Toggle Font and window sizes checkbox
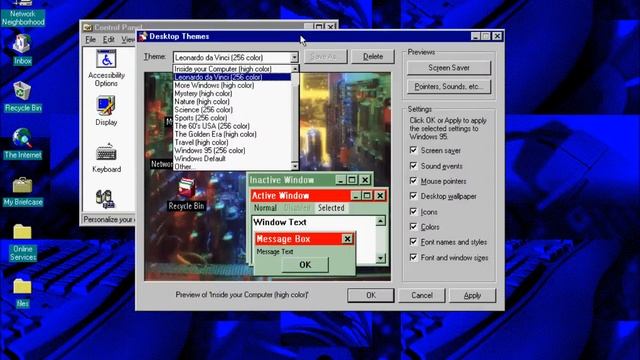The image size is (640, 360). (x=413, y=258)
